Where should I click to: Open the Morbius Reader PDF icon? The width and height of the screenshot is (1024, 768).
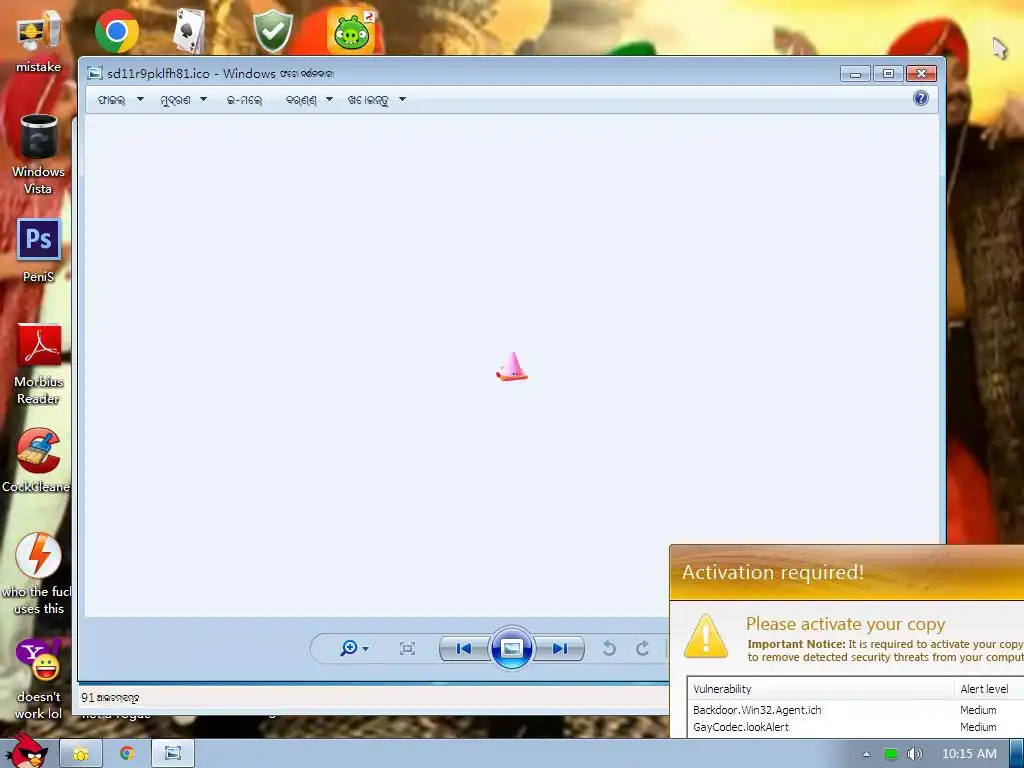click(39, 364)
